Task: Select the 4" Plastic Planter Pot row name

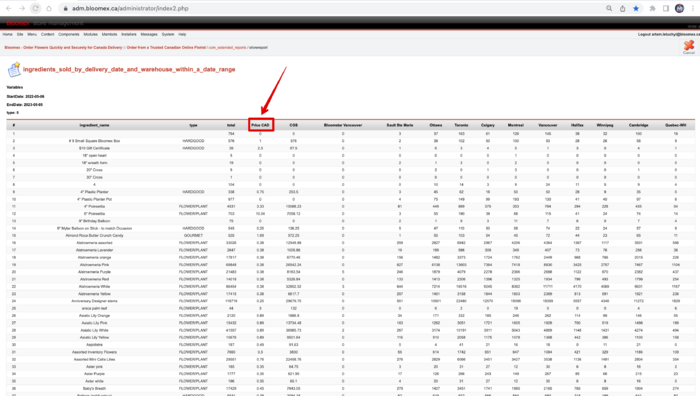Action: tap(94, 199)
